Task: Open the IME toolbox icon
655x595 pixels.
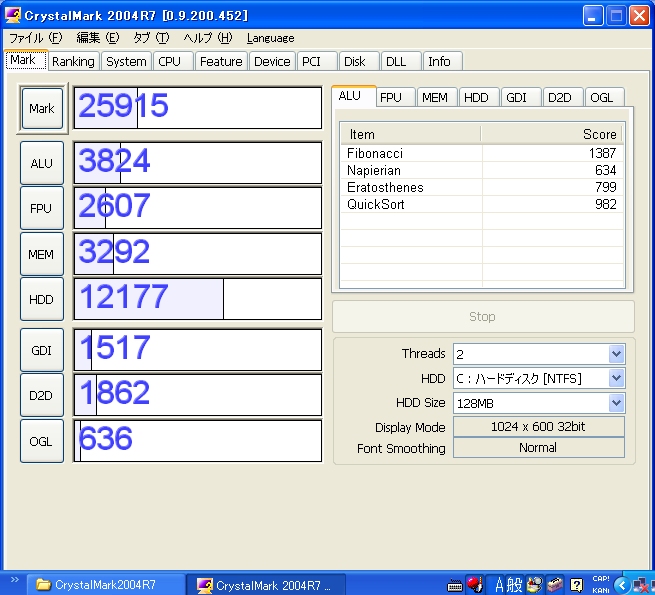Action: click(x=555, y=585)
